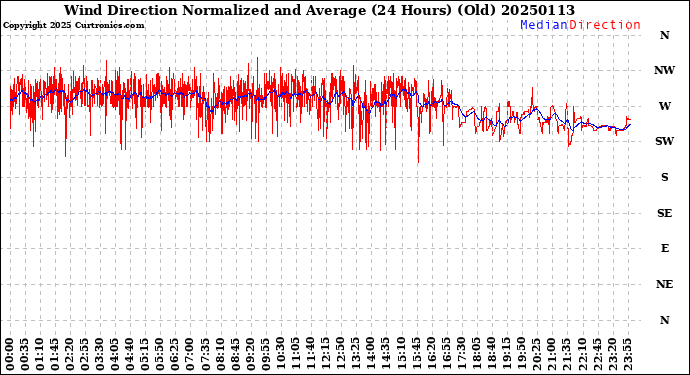This screenshot has height=375, width=690.
Task: Click the bottom N label on the axis
Action: [664, 320]
